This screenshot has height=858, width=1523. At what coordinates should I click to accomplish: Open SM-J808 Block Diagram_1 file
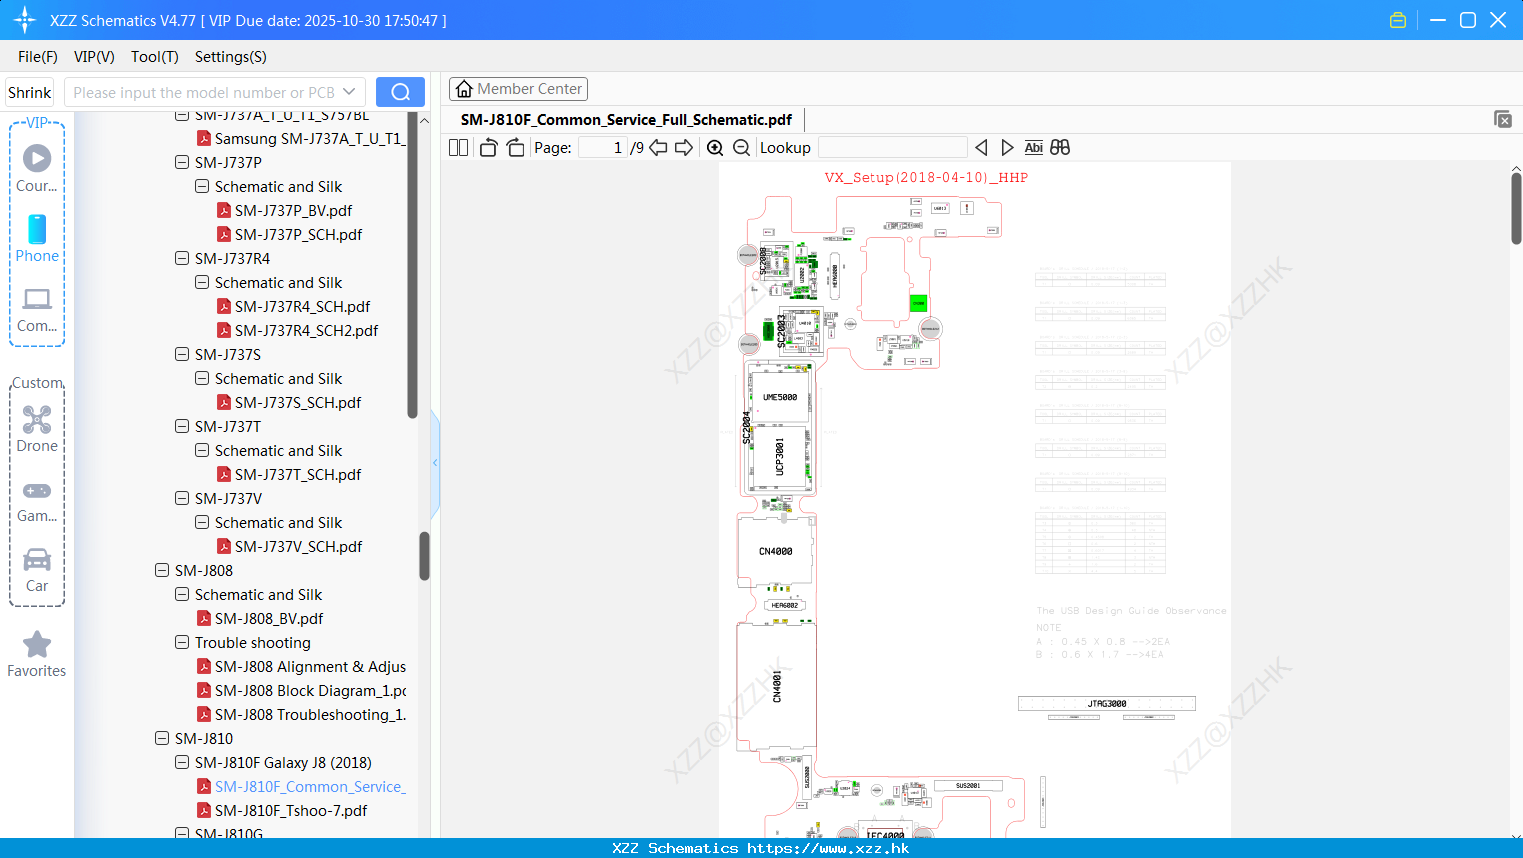310,690
